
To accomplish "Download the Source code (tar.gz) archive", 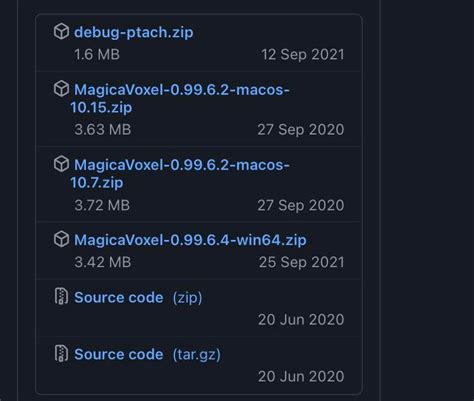I will point(147,354).
